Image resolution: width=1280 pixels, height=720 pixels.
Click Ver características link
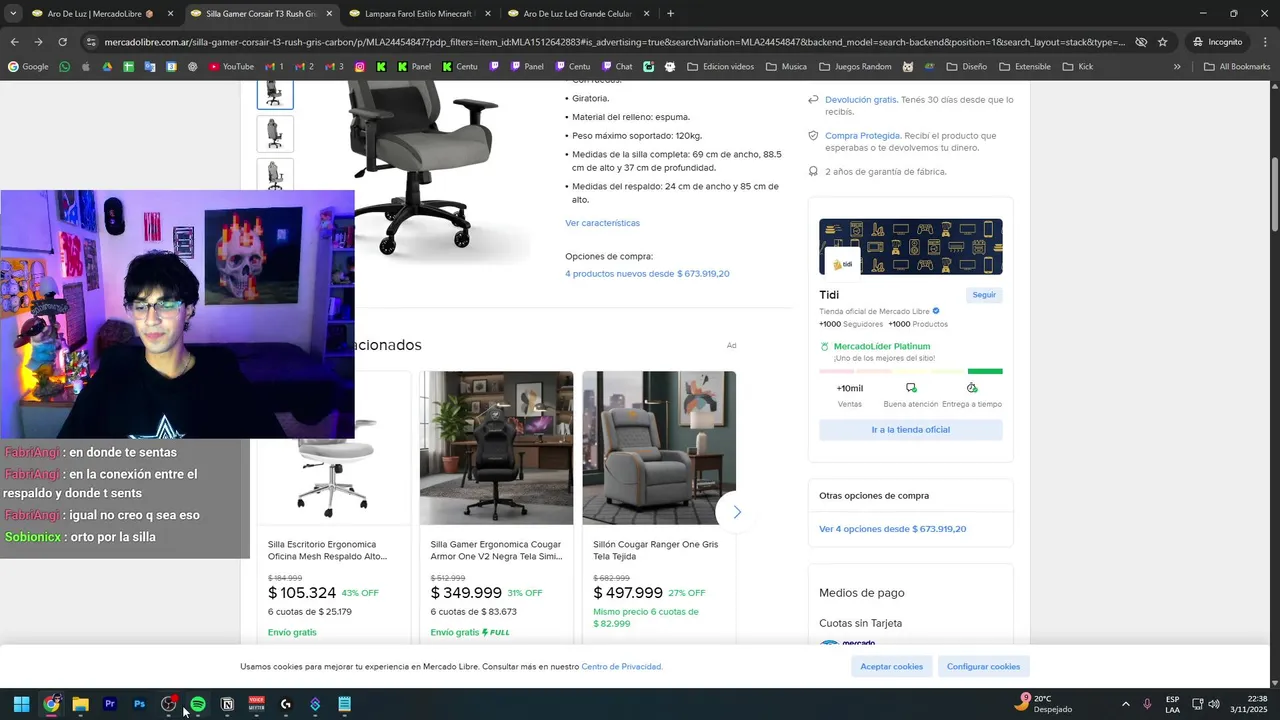pos(602,223)
